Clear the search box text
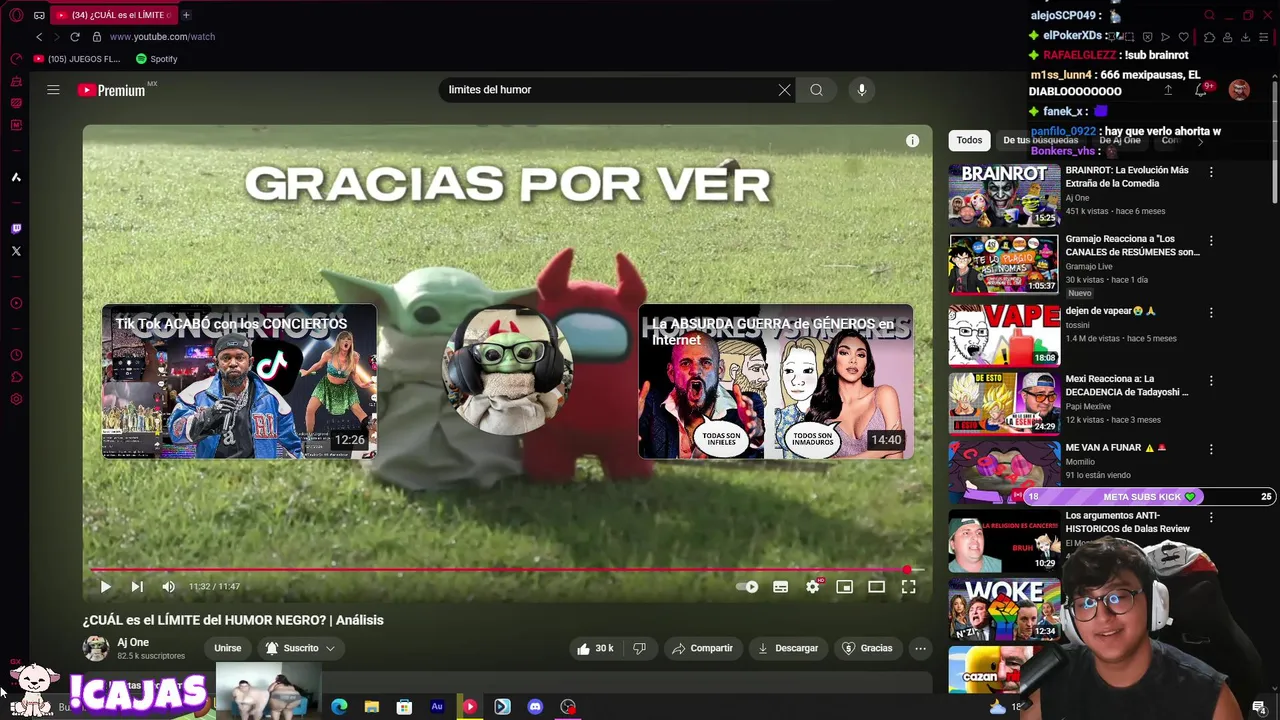1280x720 pixels. 785,90
